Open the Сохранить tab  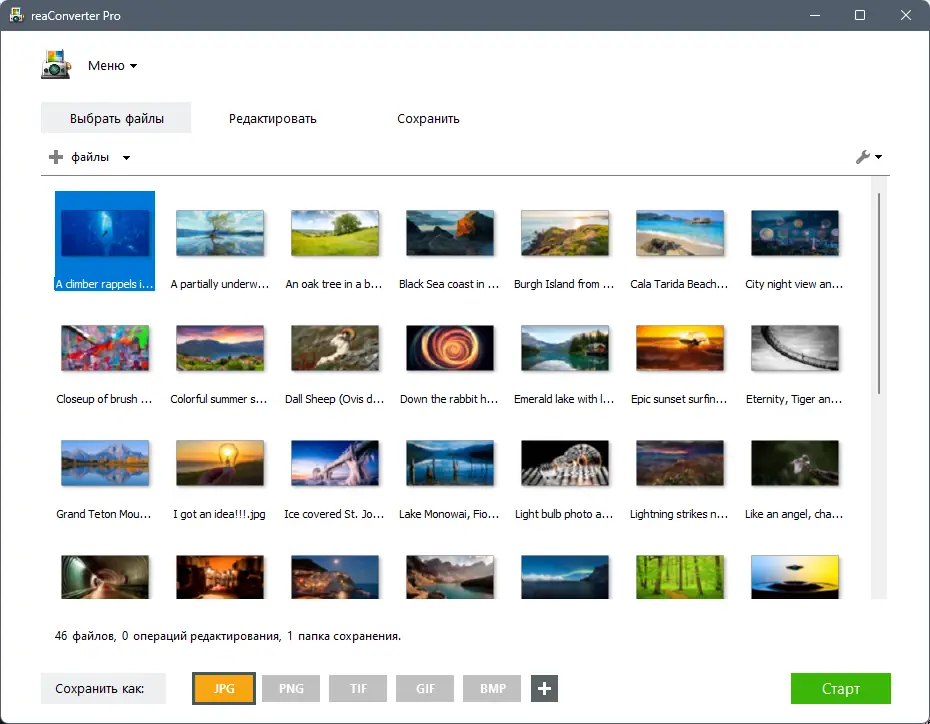click(428, 118)
